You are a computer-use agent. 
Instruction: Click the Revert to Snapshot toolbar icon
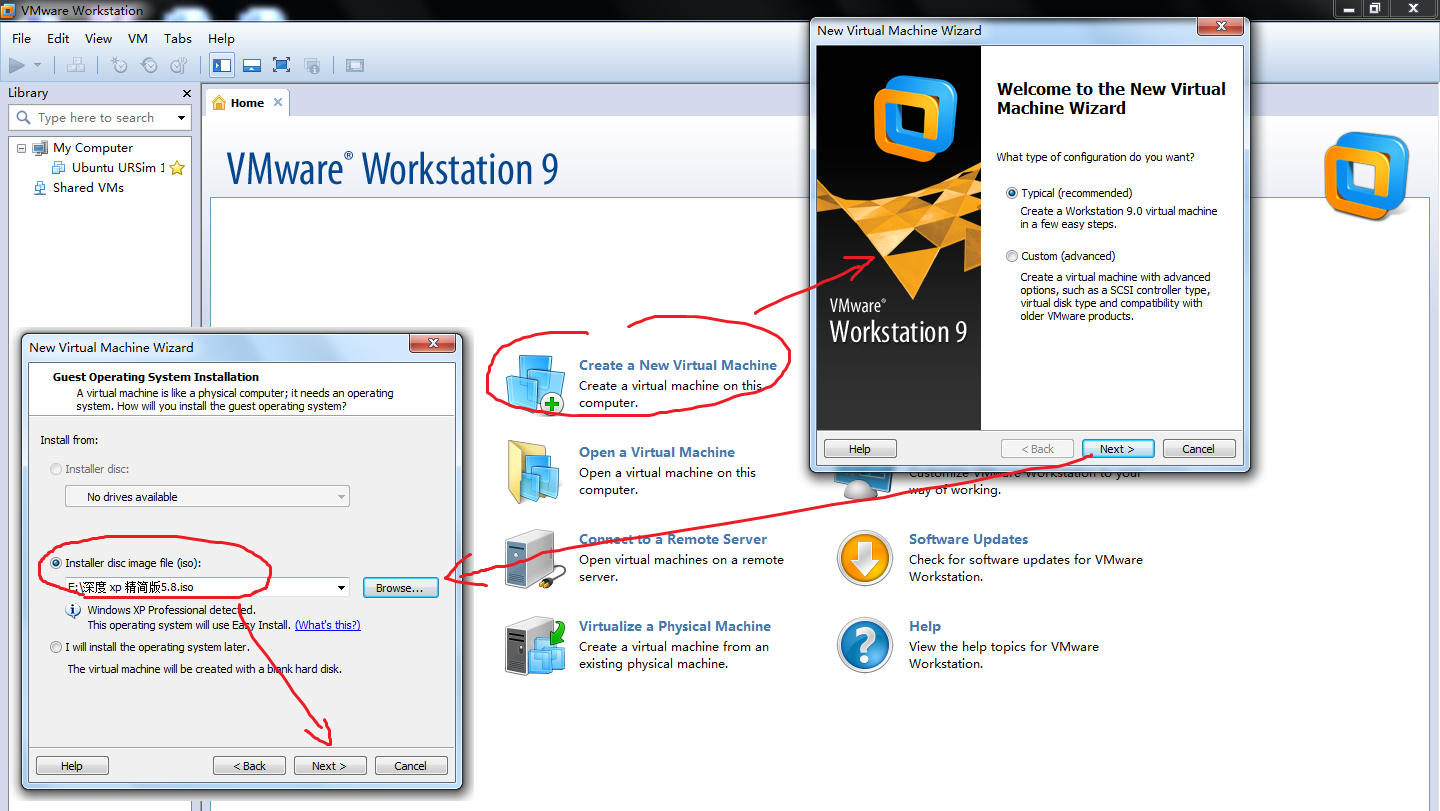coord(149,65)
